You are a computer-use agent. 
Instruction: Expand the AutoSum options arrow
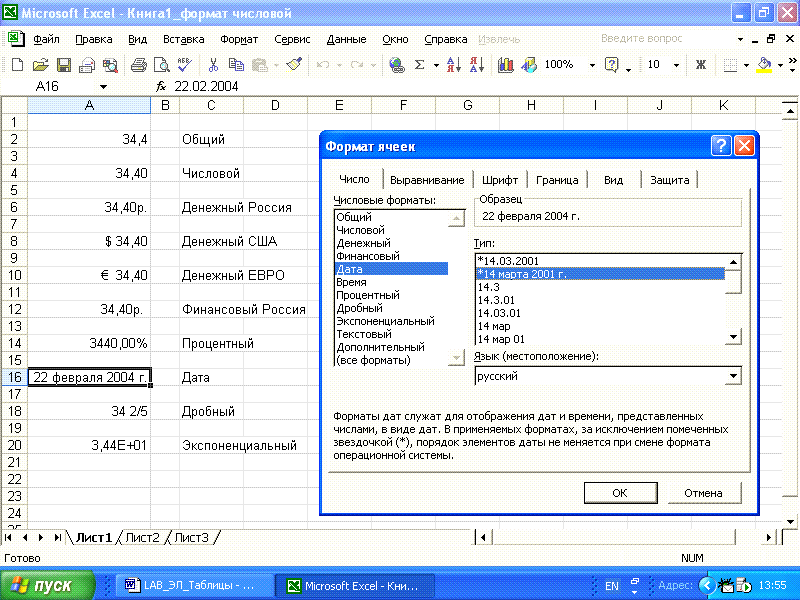(x=436, y=65)
